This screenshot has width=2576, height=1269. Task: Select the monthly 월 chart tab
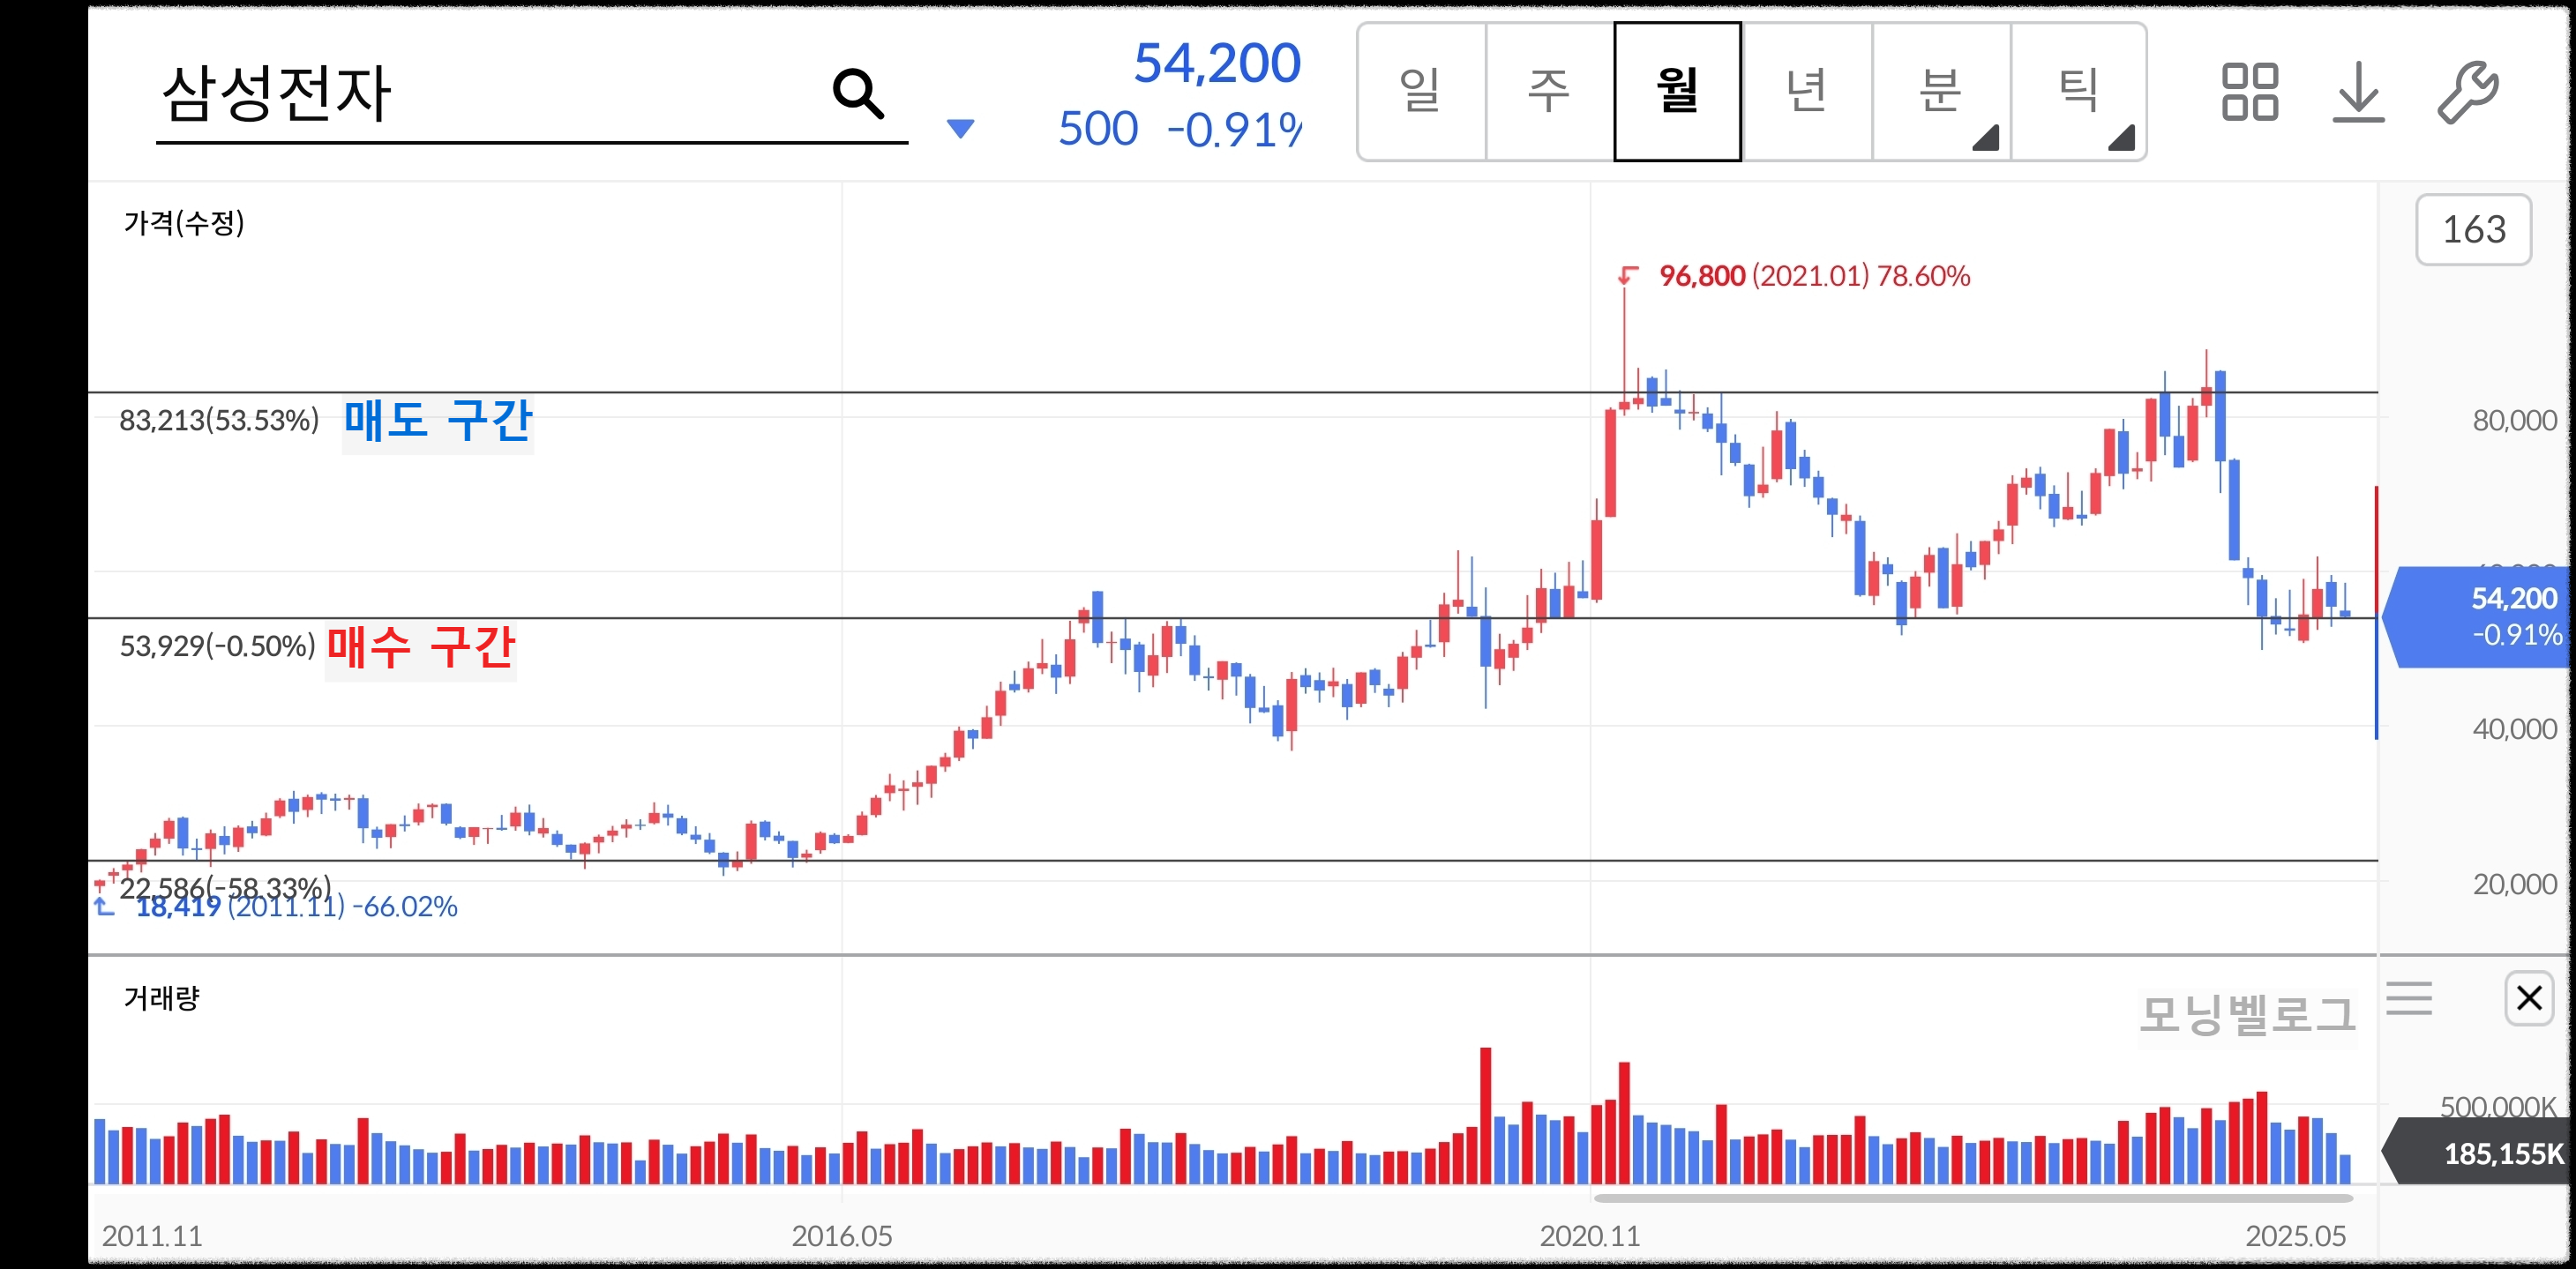point(1677,92)
